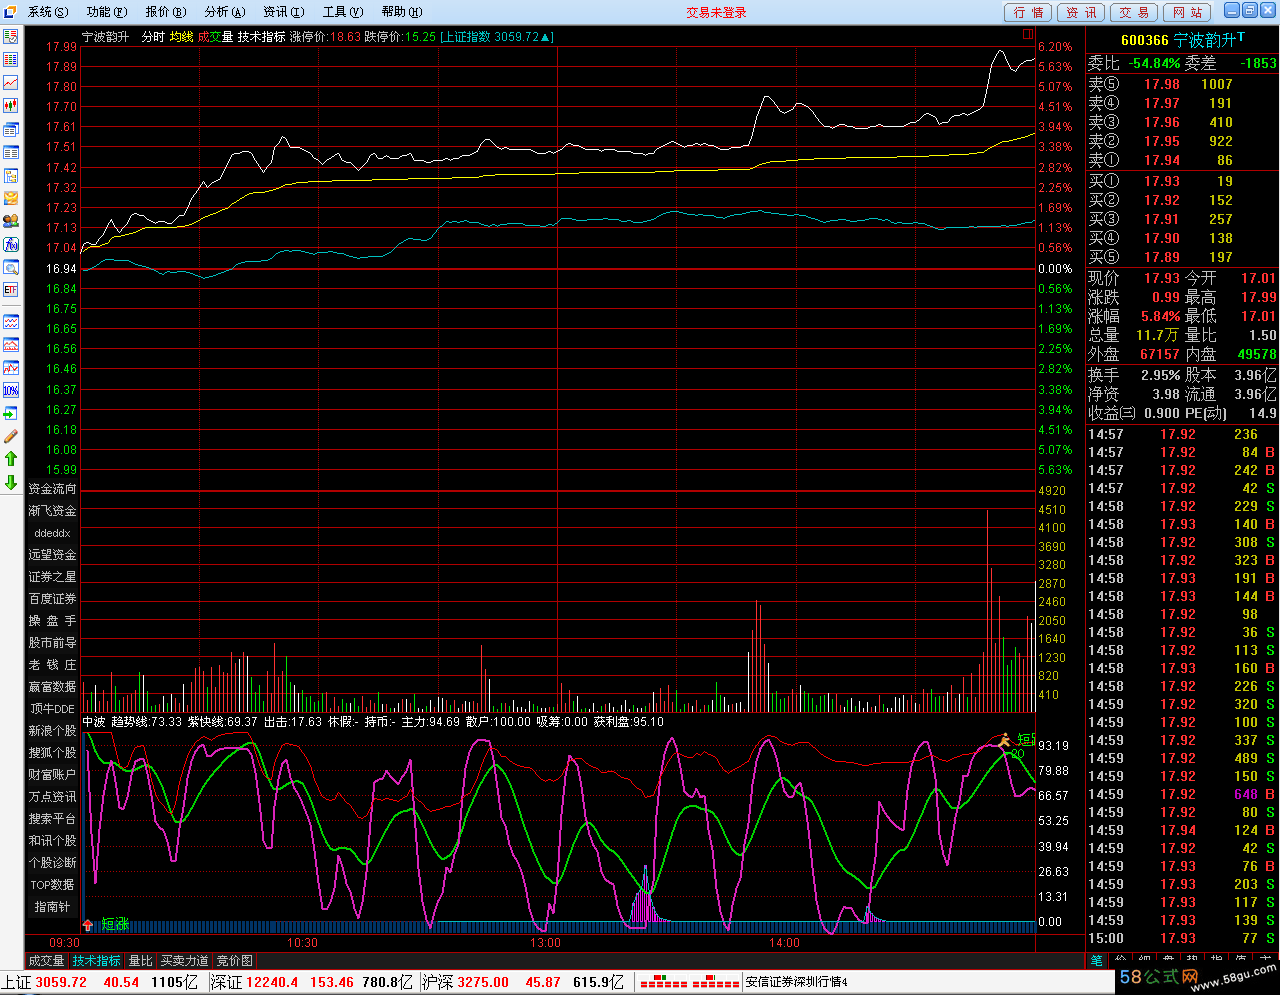The height and width of the screenshot is (995, 1280).
Task: Open the 功能(F) menu
Action: (107, 12)
